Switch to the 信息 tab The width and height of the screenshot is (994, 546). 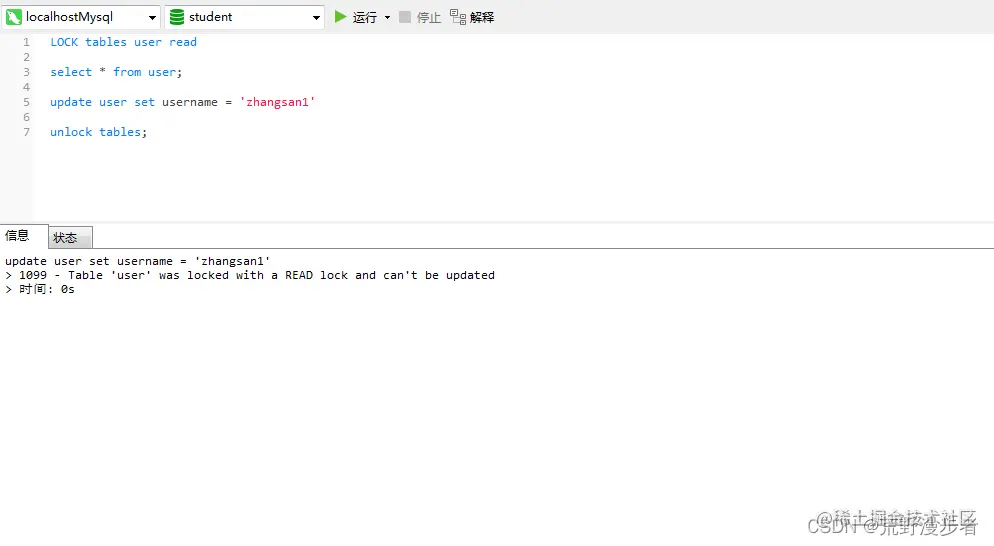point(17,236)
